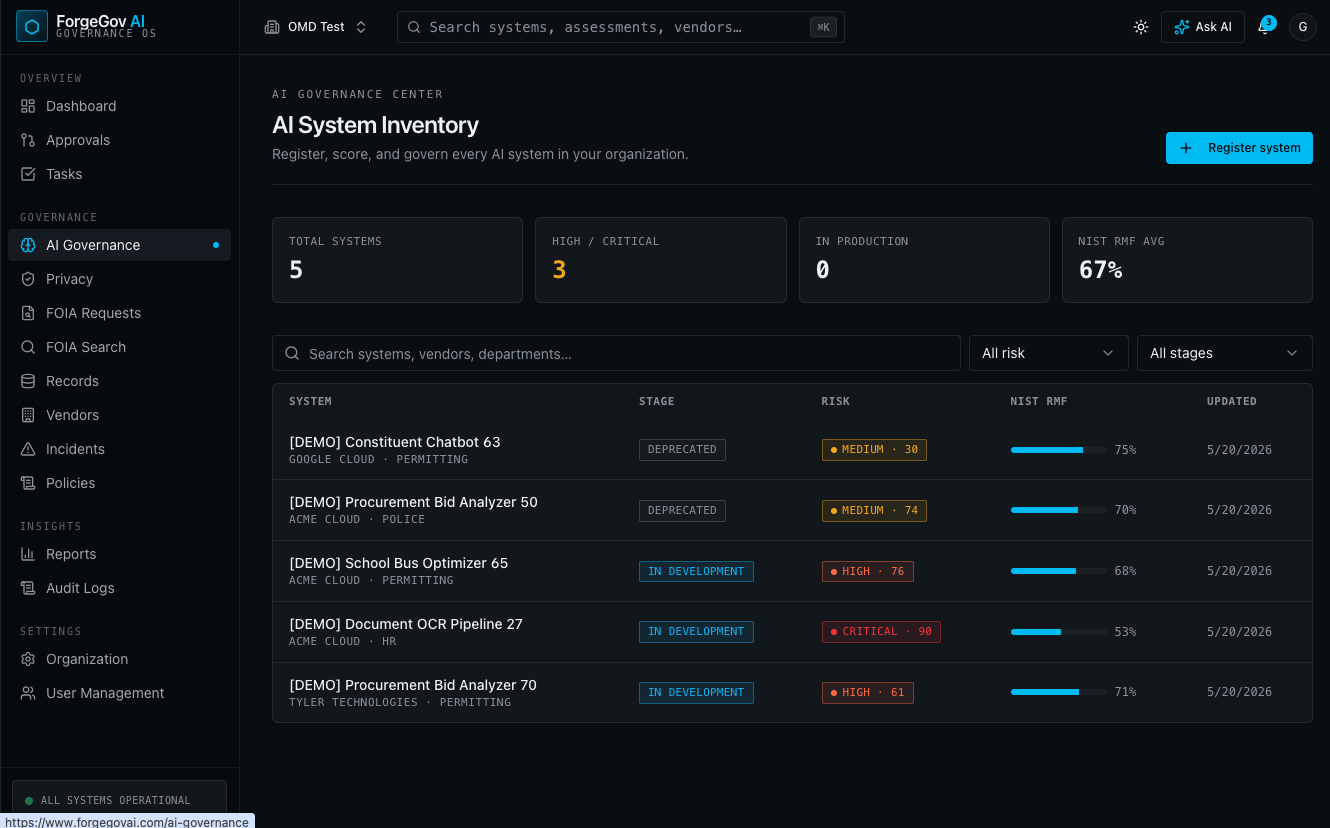Click the 75% NIST RMF progress bar
The image size is (1330, 828).
pos(1058,450)
